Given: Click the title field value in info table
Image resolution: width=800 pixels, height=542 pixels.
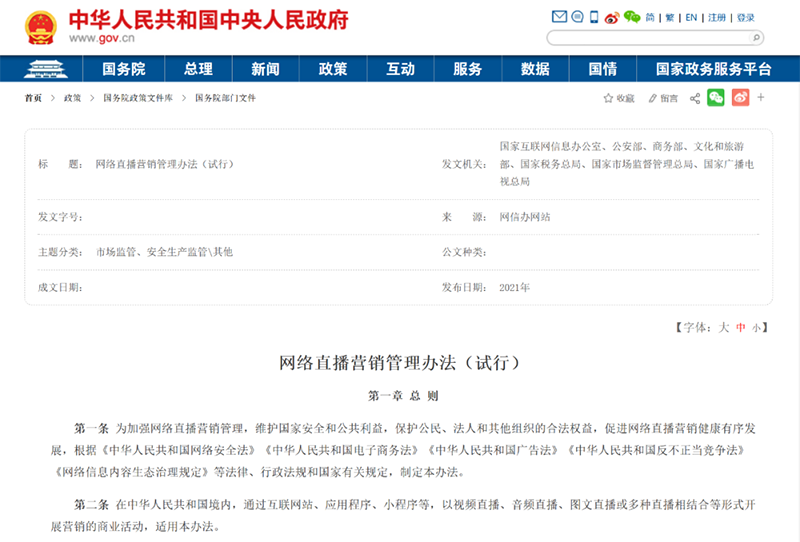Looking at the screenshot, I should click(164, 164).
